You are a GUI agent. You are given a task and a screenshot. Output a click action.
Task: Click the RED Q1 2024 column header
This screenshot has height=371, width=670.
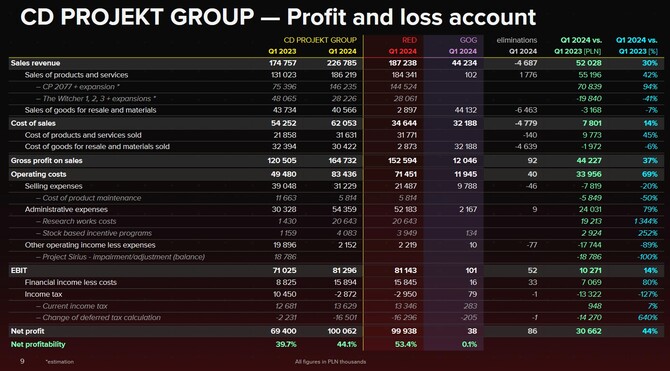click(403, 51)
